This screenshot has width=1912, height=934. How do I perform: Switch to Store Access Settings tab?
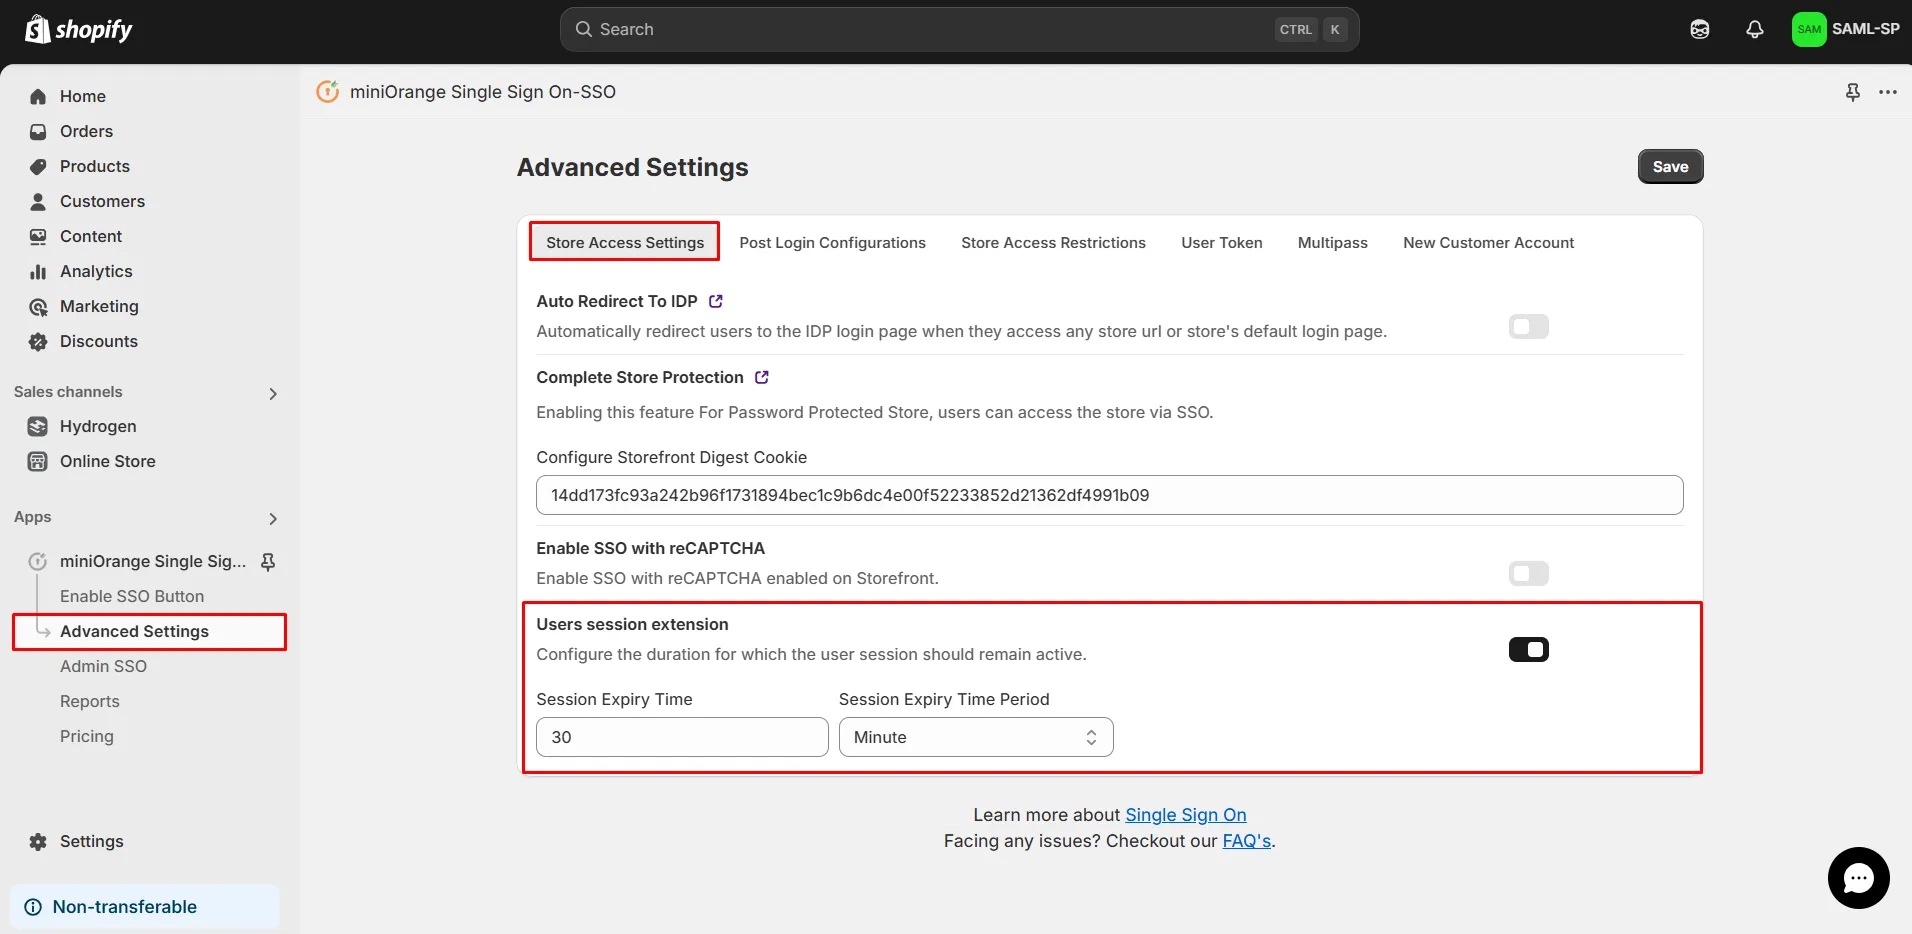625,243
